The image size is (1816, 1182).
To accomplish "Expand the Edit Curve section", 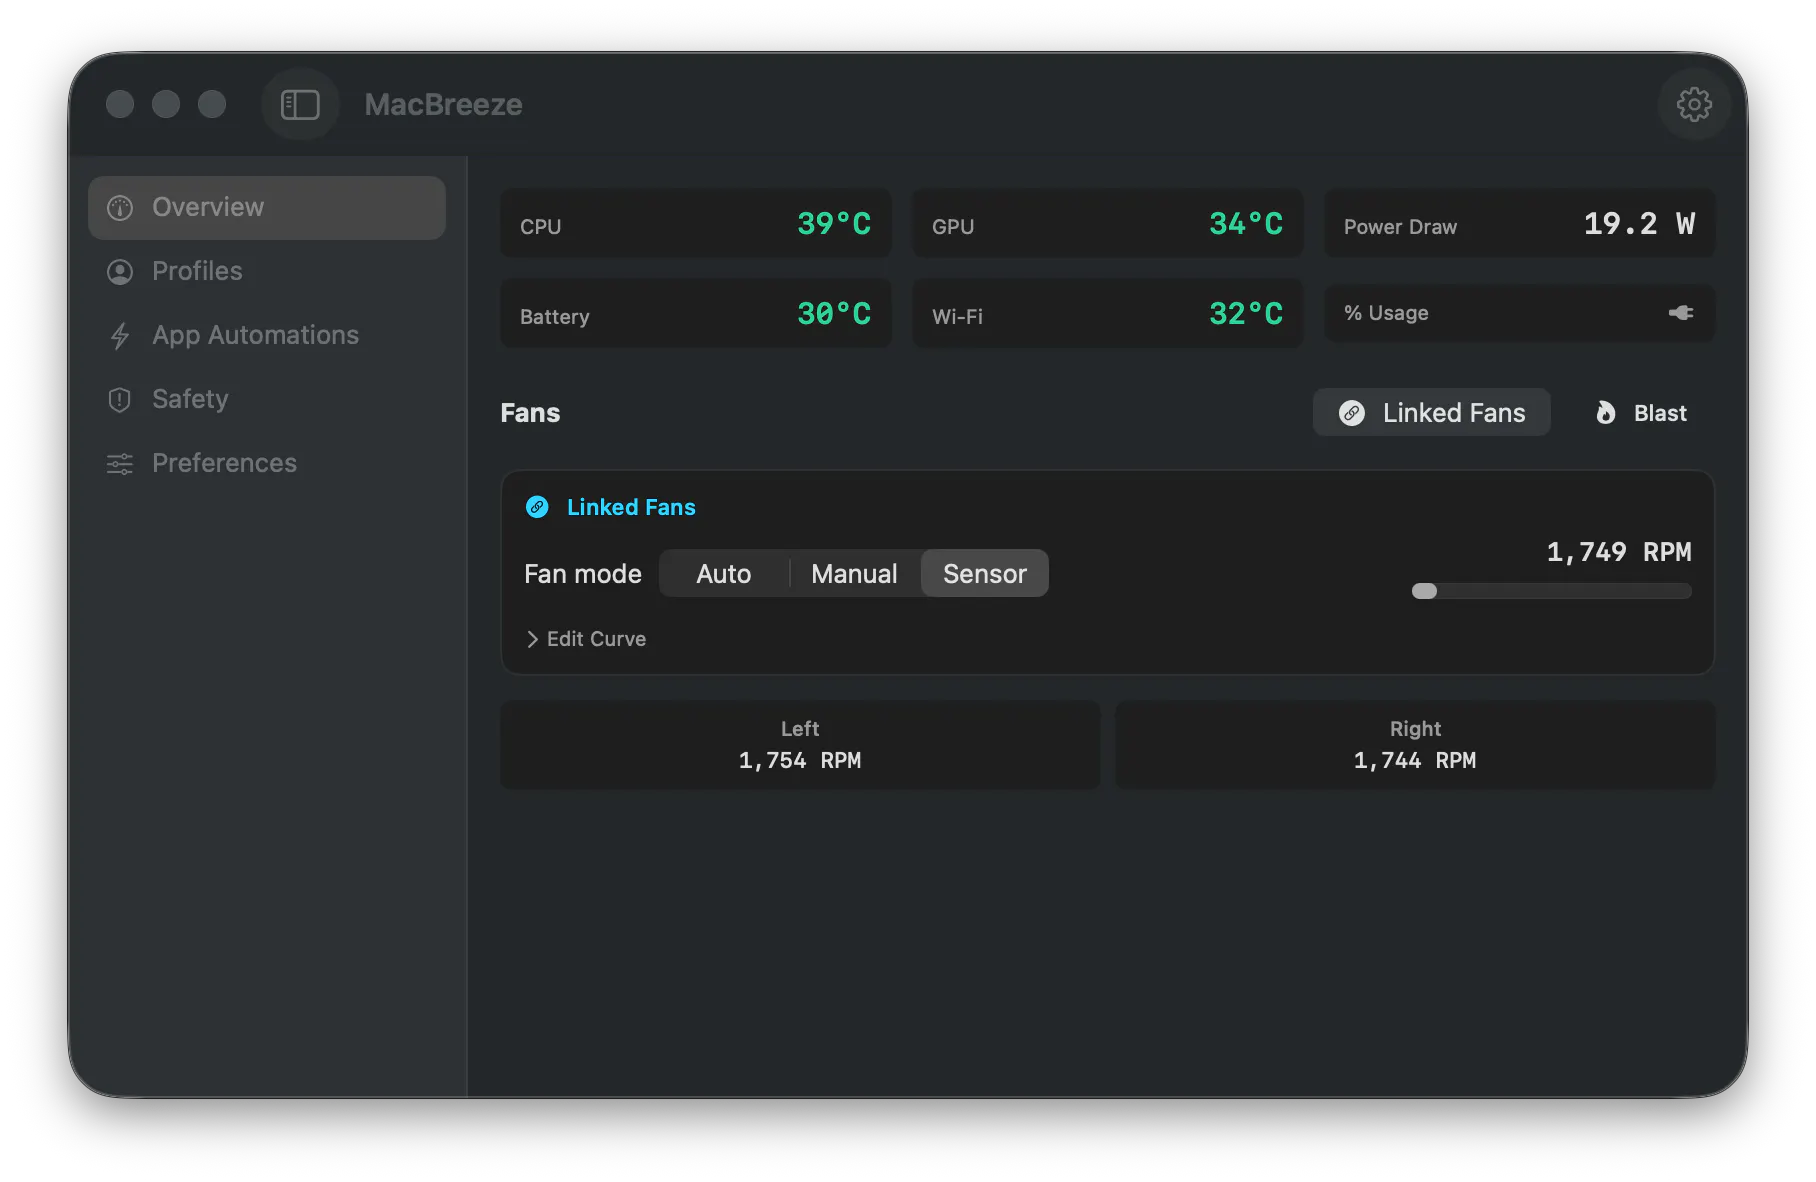I will (x=586, y=639).
